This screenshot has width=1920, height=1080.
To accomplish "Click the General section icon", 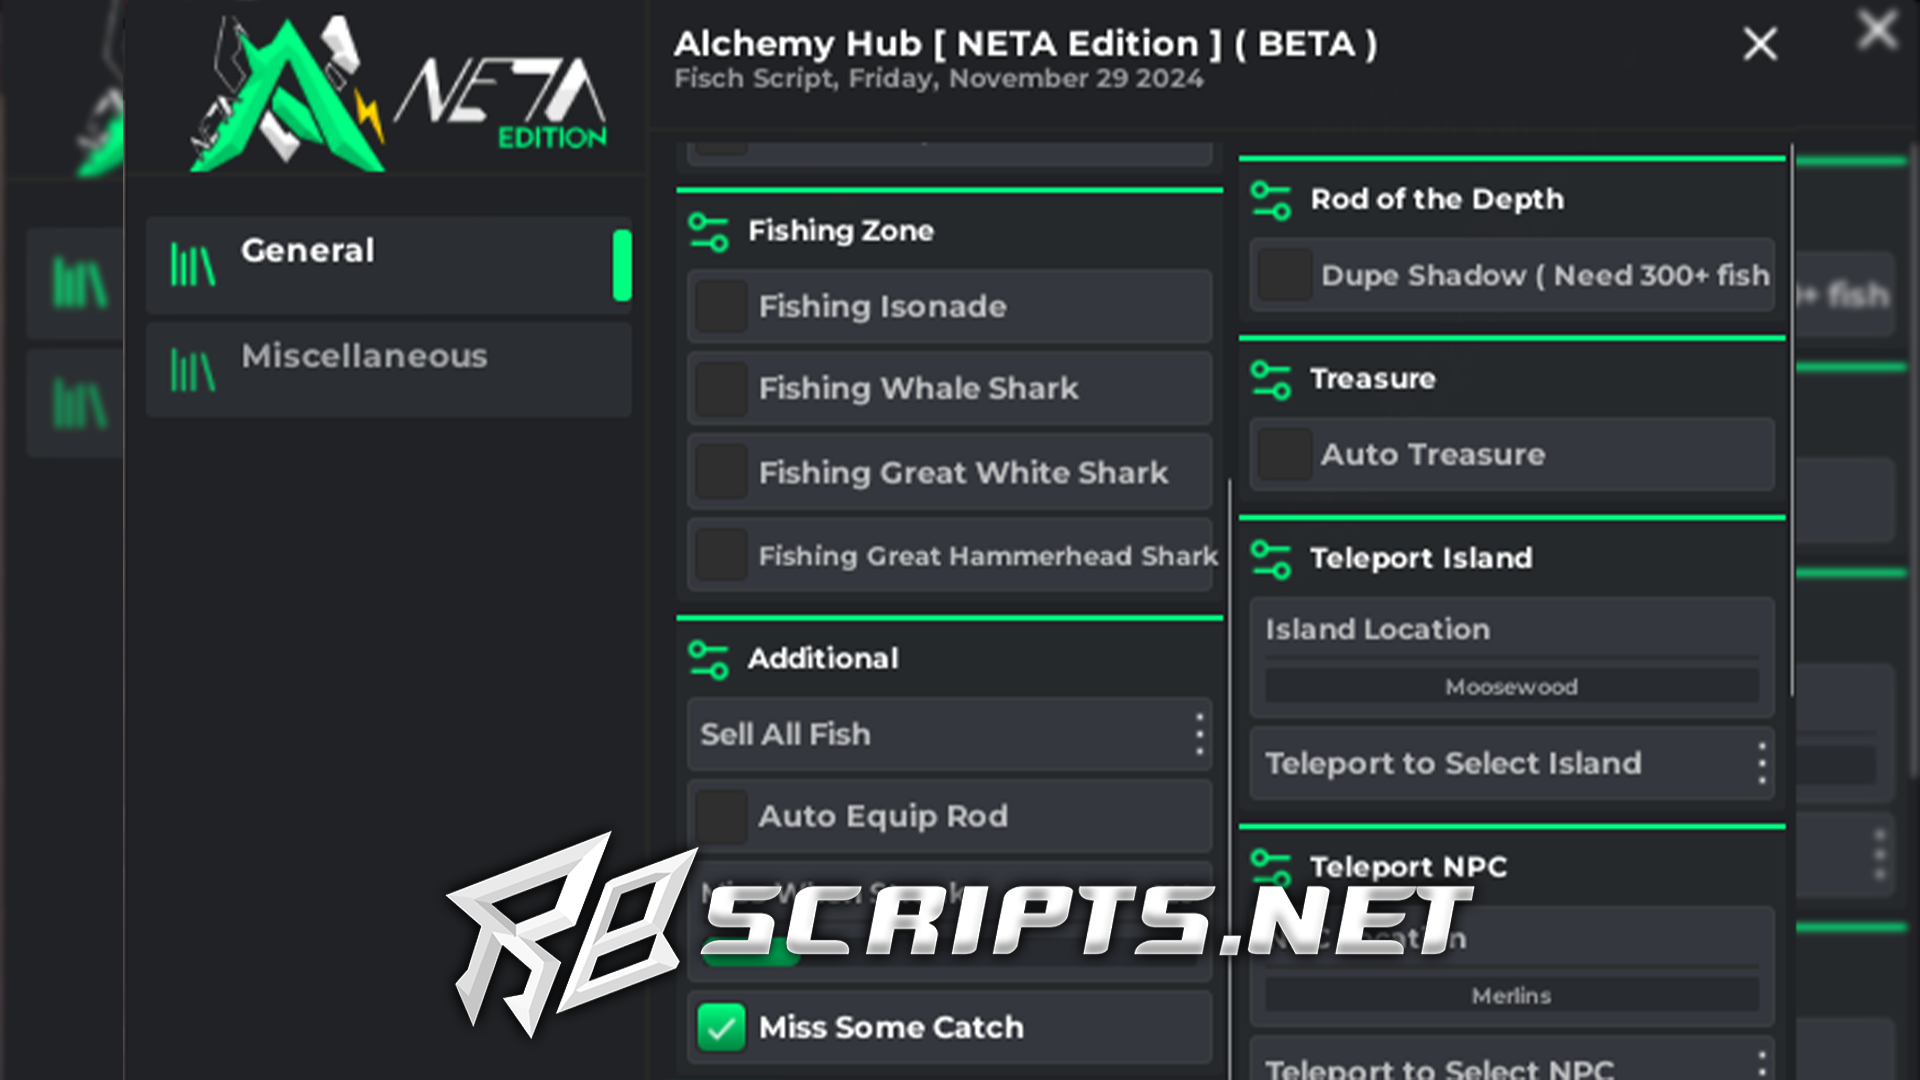I will coord(195,253).
